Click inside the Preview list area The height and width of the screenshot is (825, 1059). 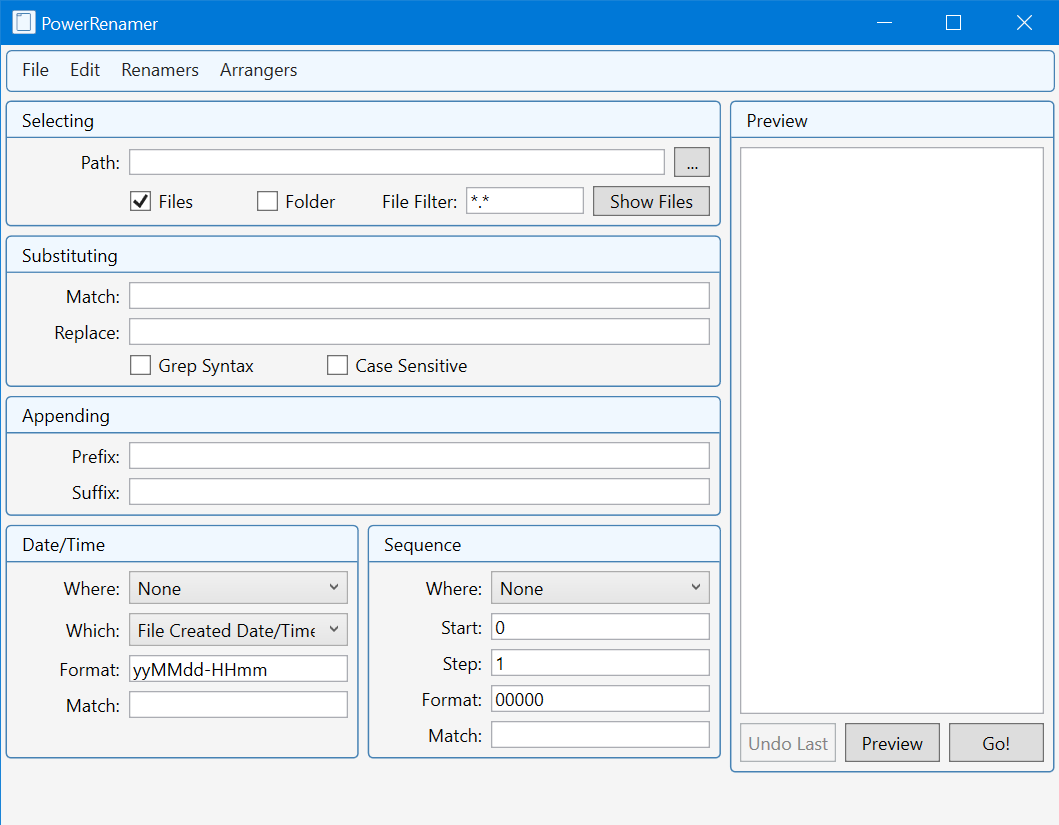[x=892, y=431]
